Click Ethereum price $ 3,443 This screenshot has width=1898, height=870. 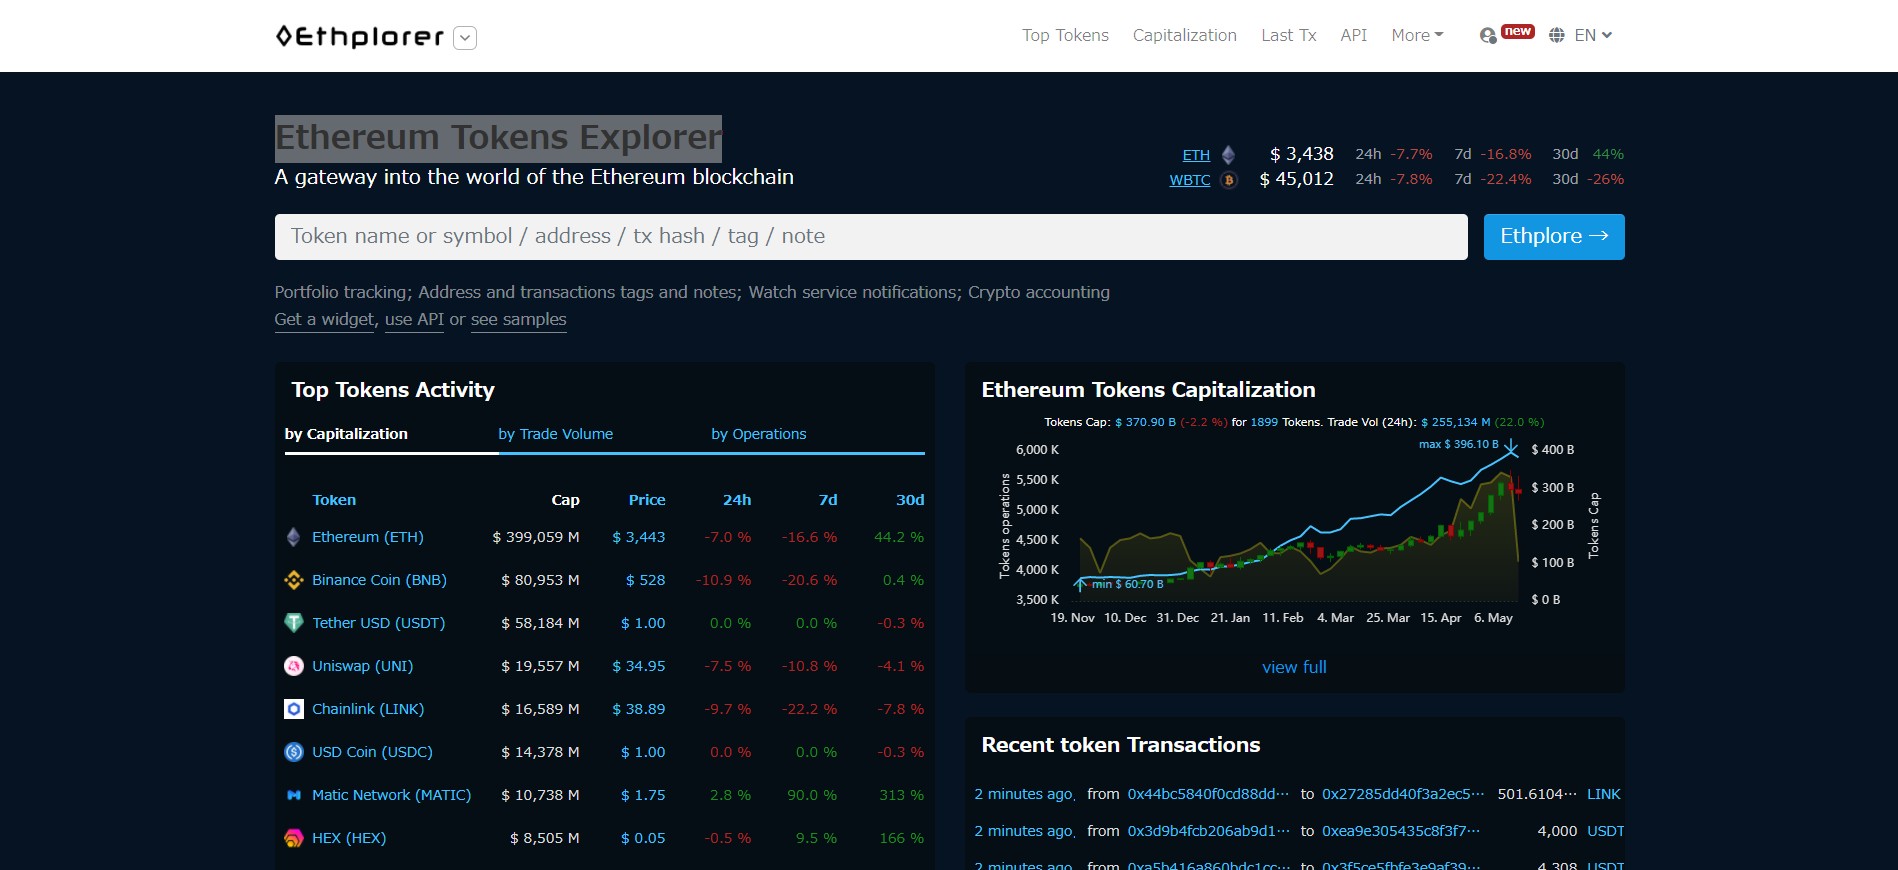click(639, 537)
